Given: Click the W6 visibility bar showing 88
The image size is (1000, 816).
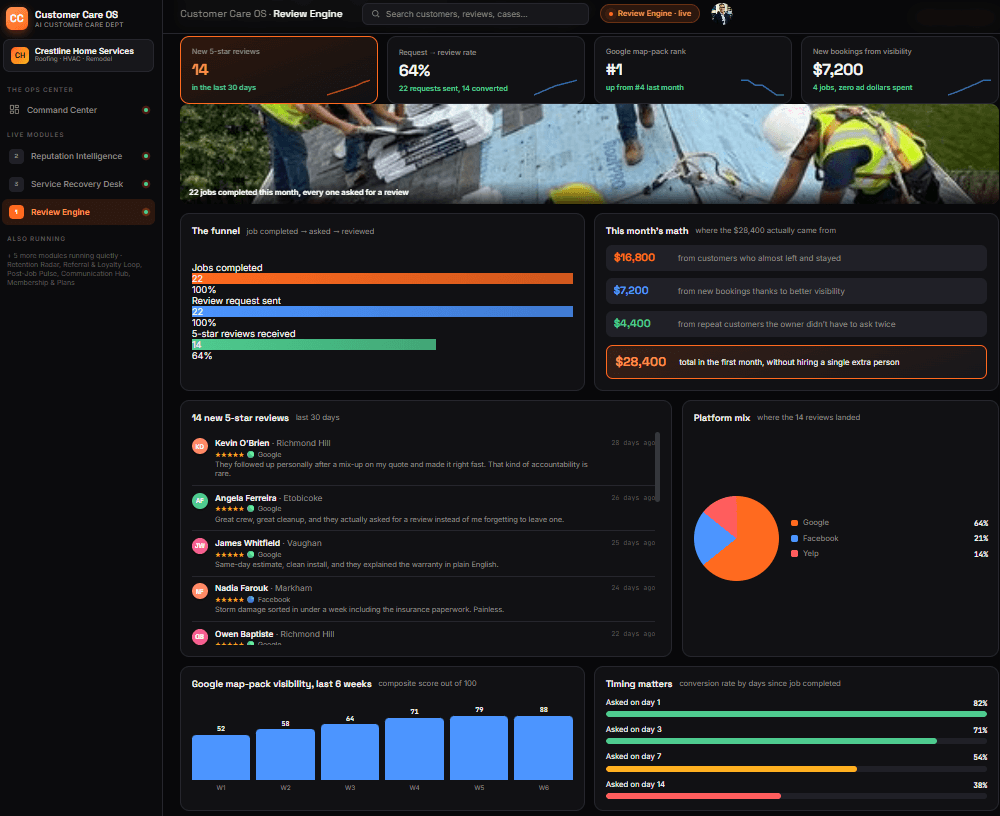Looking at the screenshot, I should (x=543, y=748).
